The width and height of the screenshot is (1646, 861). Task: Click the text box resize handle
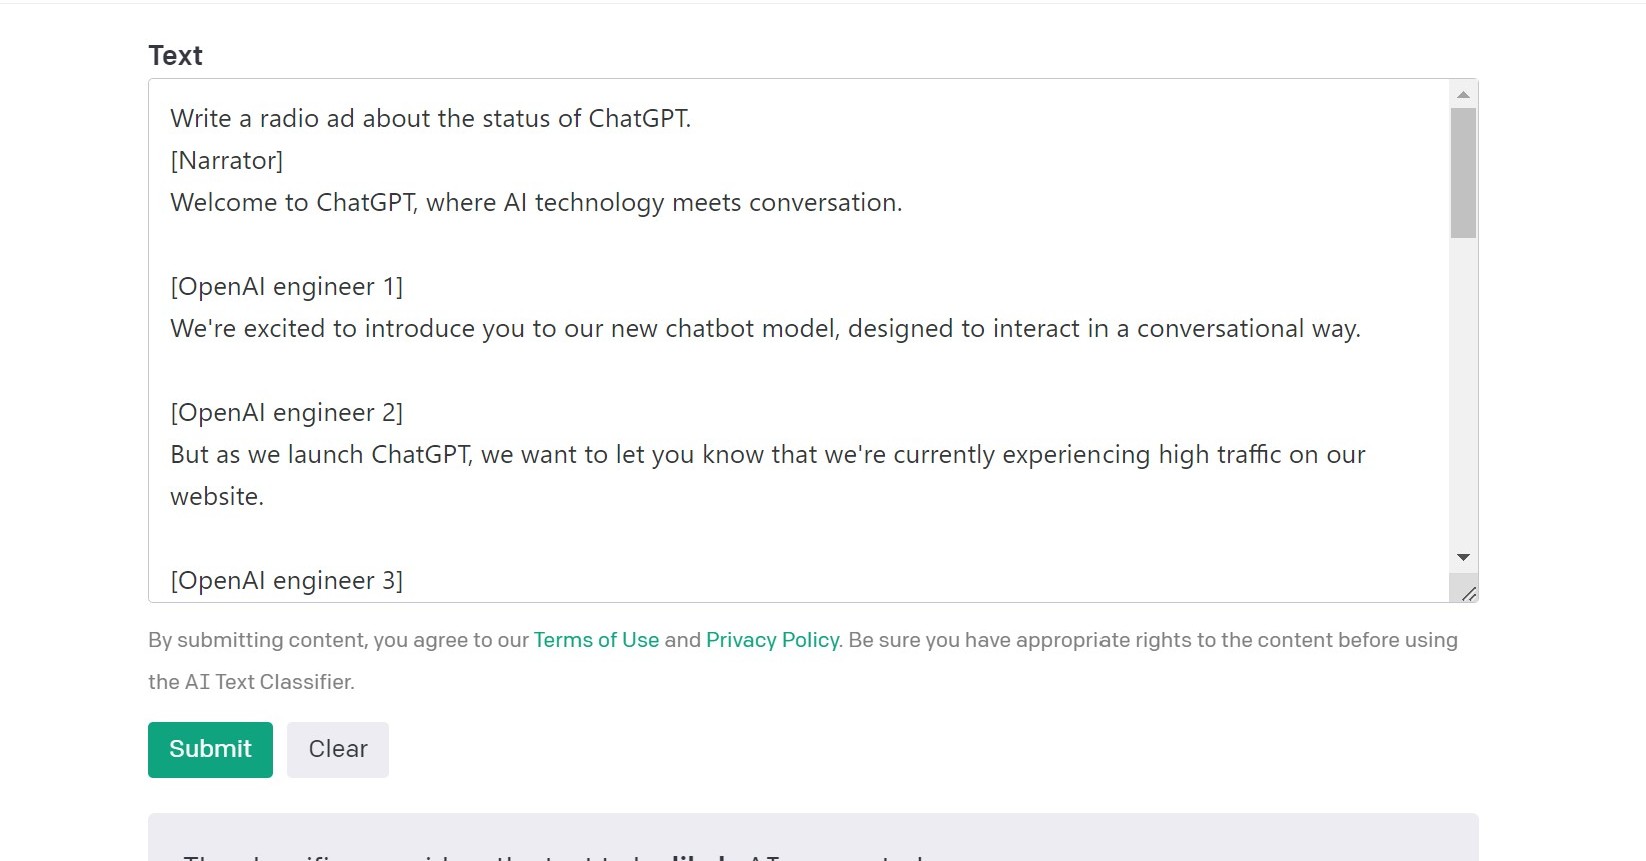coord(1468,594)
